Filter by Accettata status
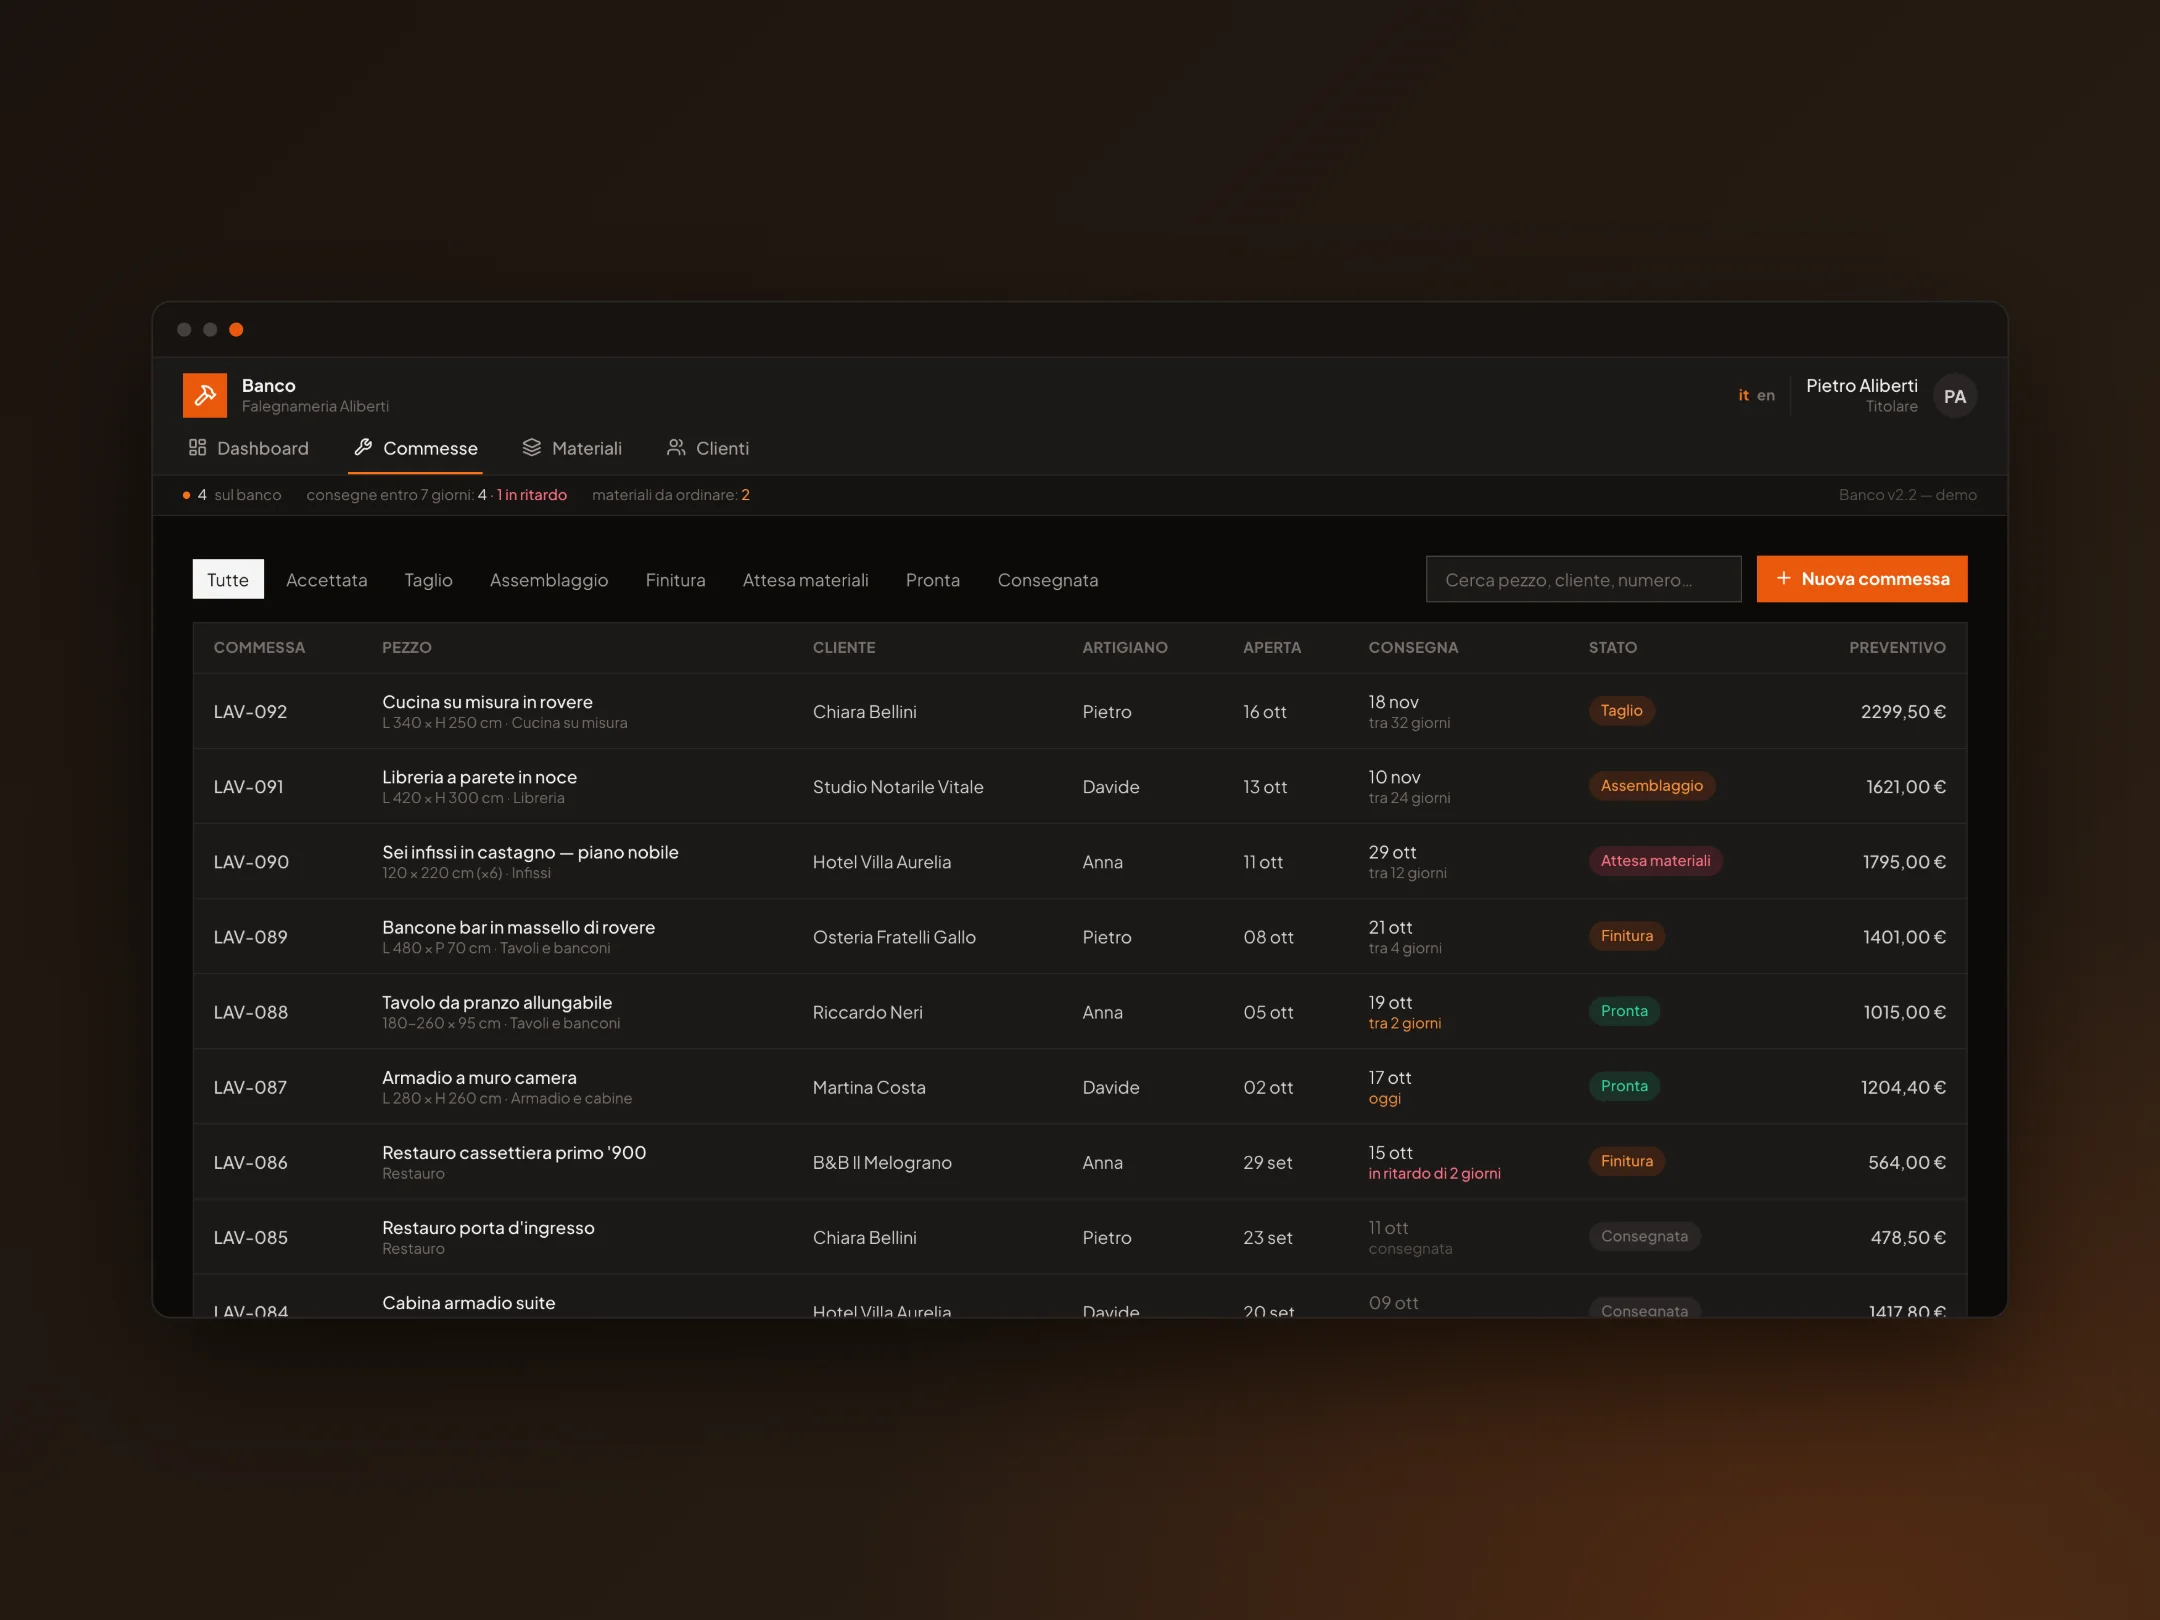This screenshot has width=2160, height=1620. click(326, 580)
